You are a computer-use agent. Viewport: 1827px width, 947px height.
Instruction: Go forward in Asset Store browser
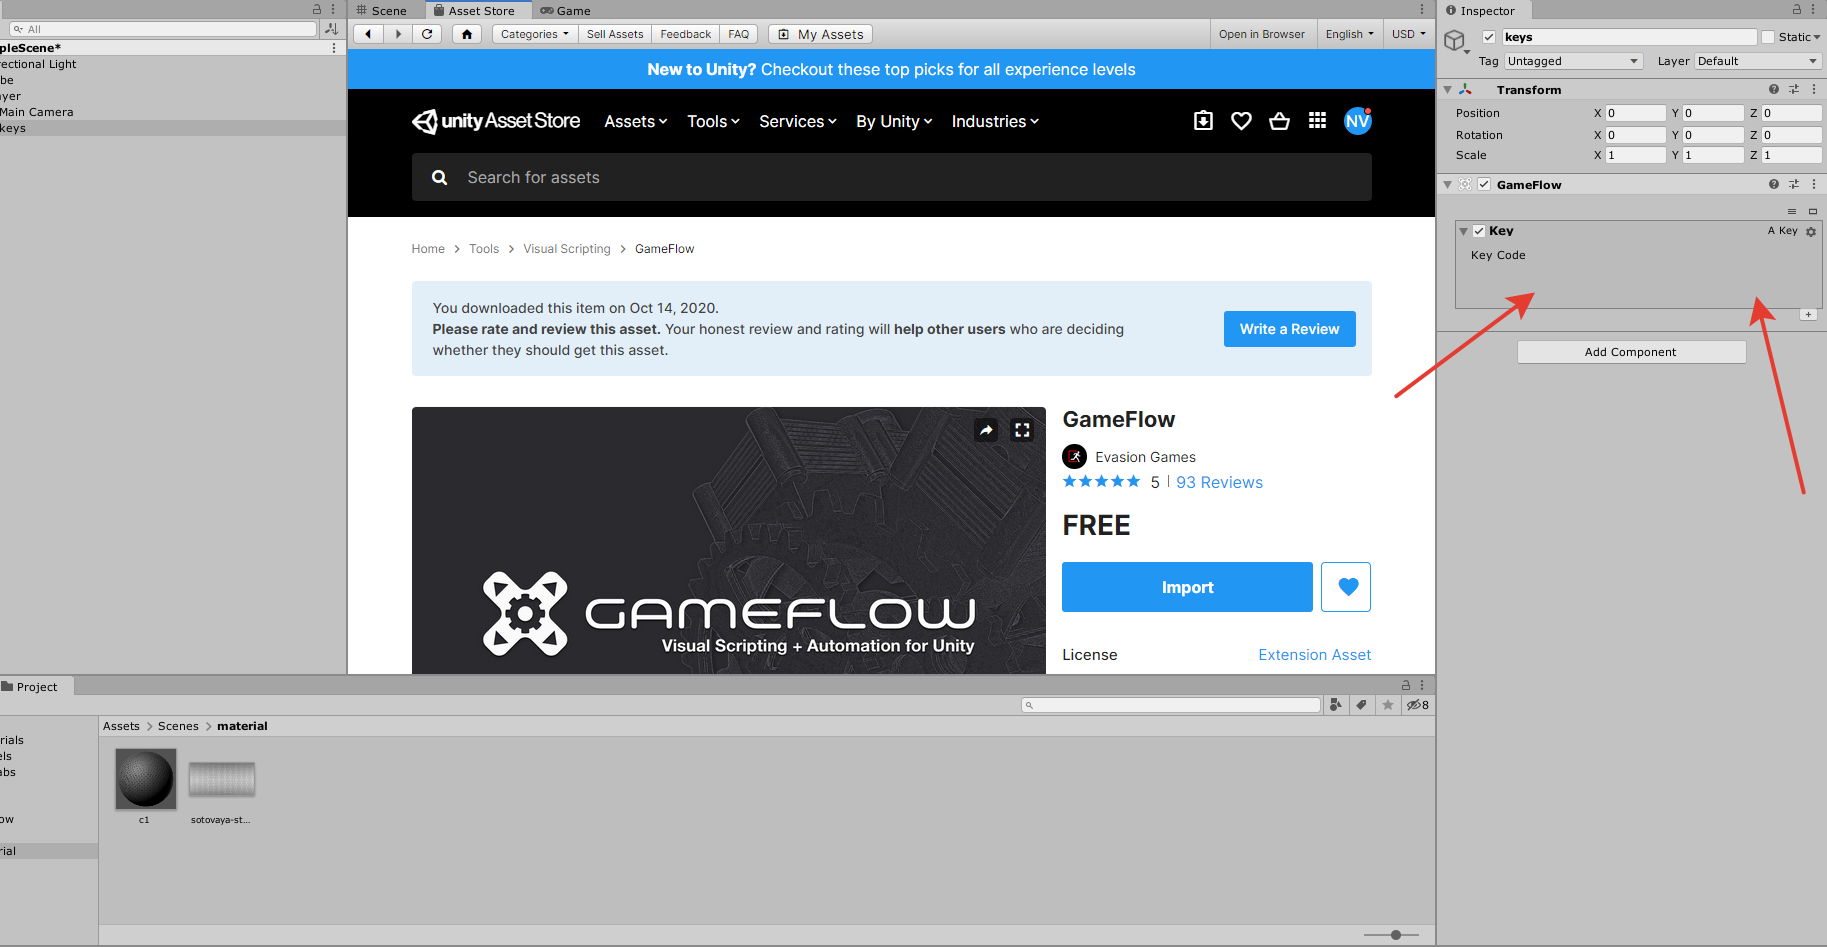[x=398, y=34]
